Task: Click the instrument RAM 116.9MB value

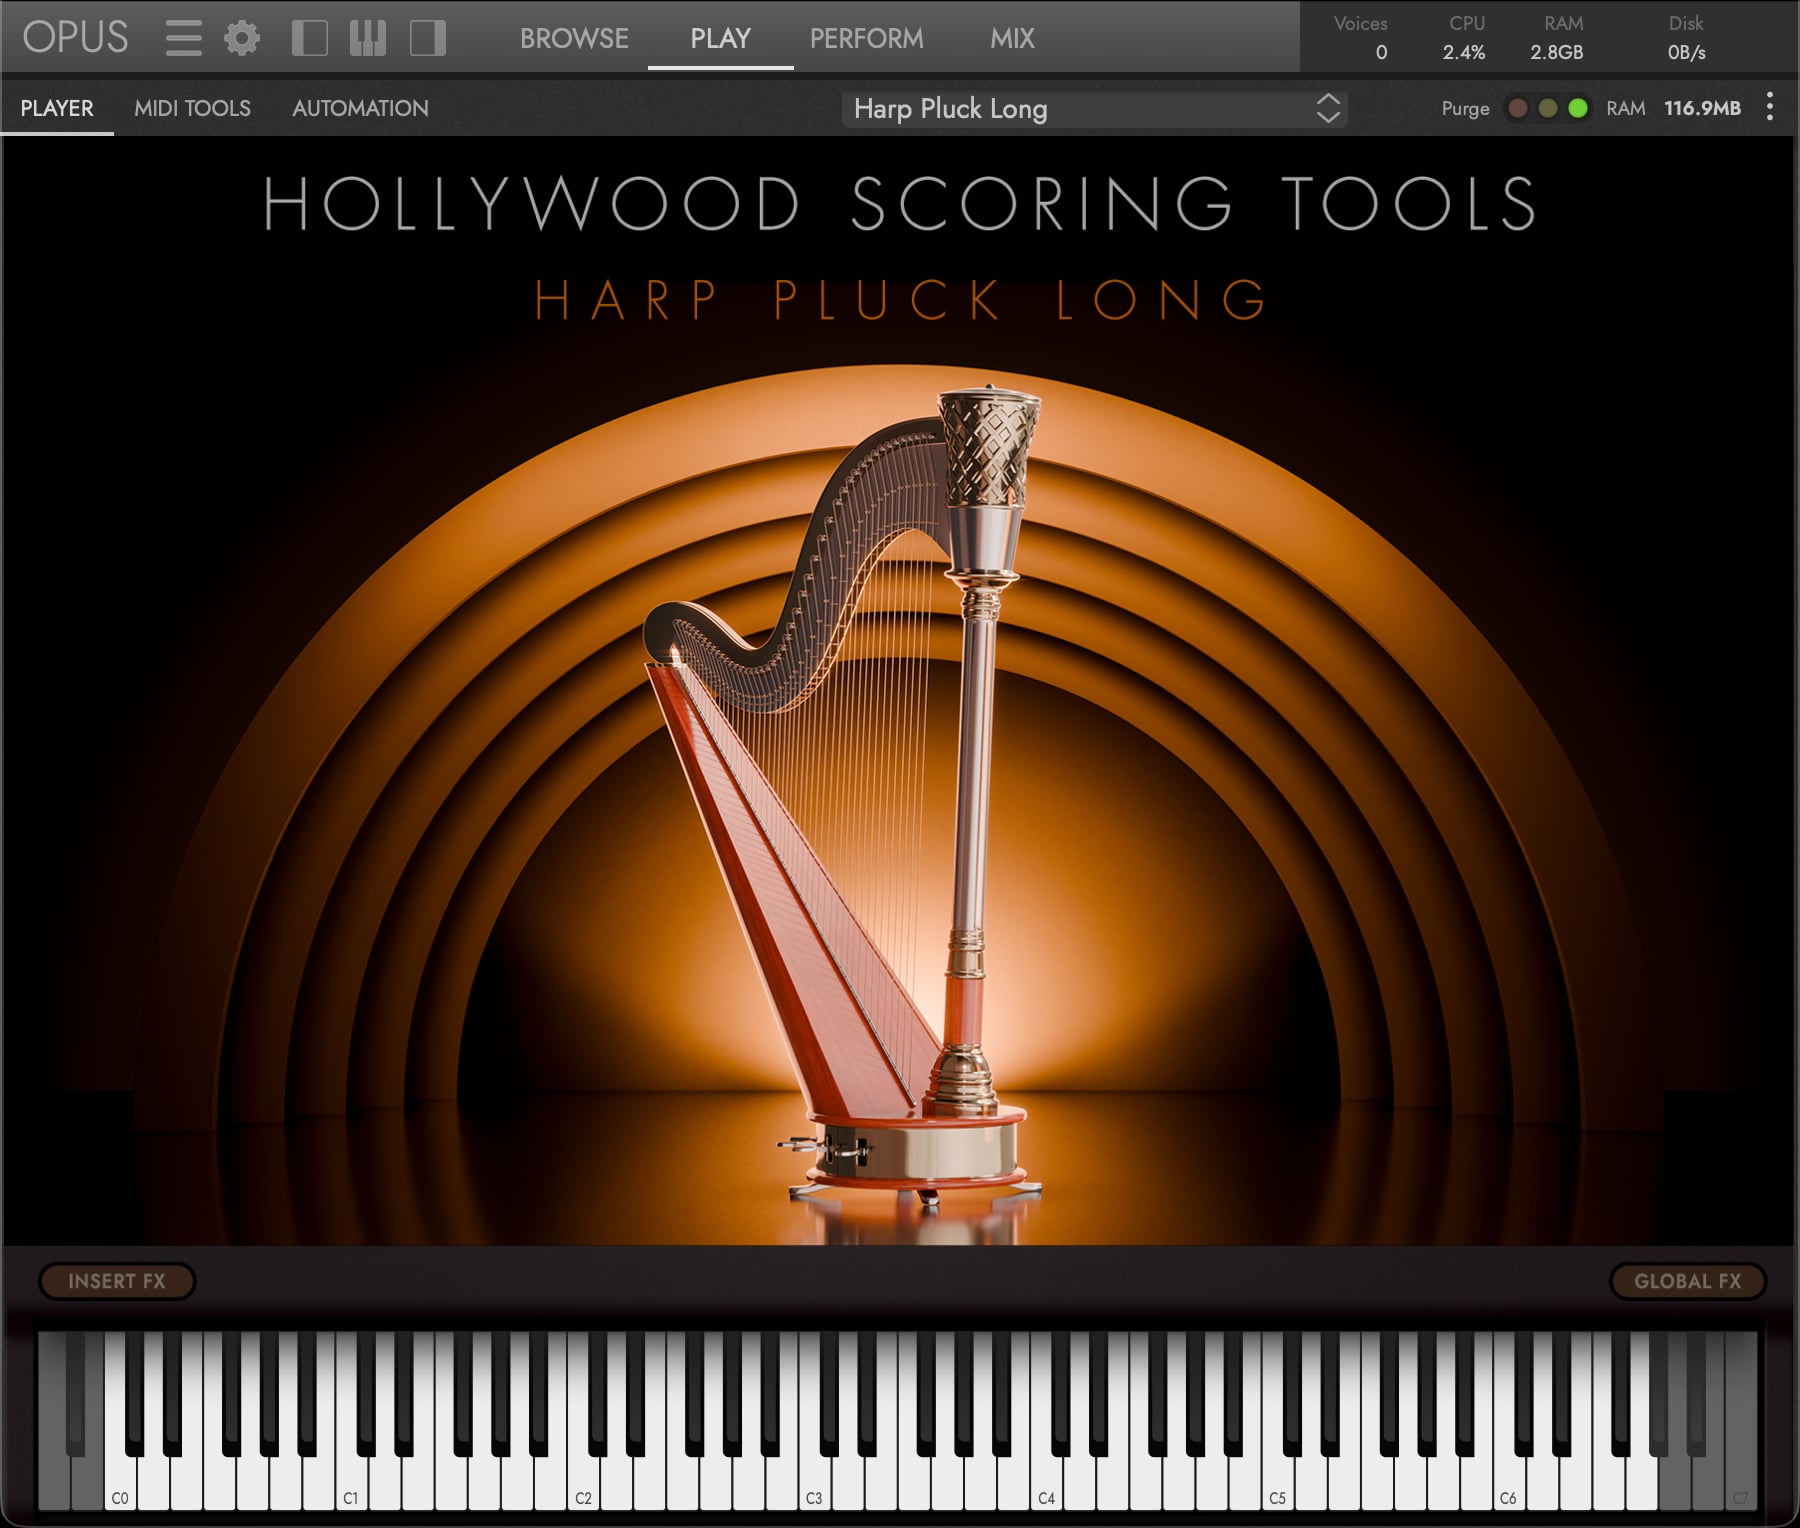Action: (1702, 108)
